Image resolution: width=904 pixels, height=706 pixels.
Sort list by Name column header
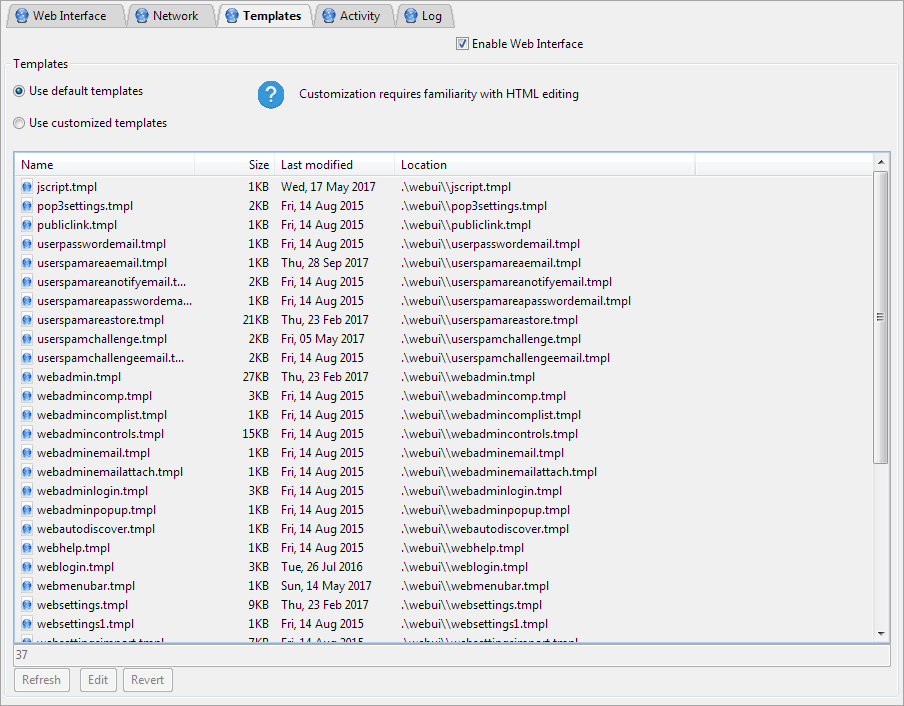click(x=100, y=165)
